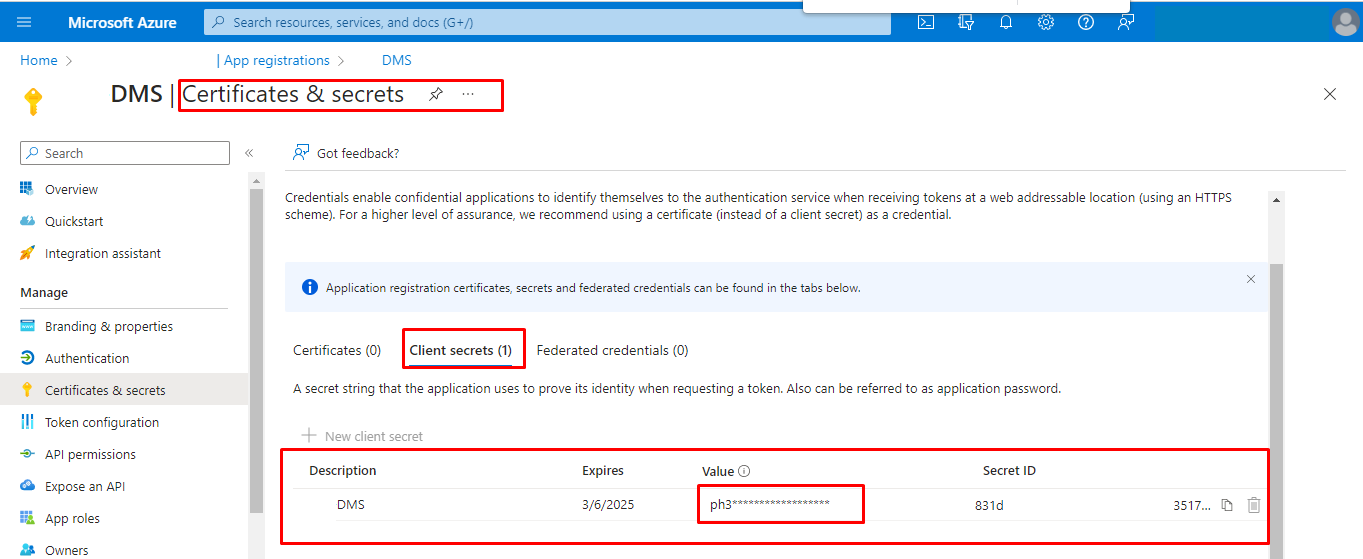Click the Microsoft Azure logo text
This screenshot has width=1363, height=559.
pyautogui.click(x=122, y=22)
